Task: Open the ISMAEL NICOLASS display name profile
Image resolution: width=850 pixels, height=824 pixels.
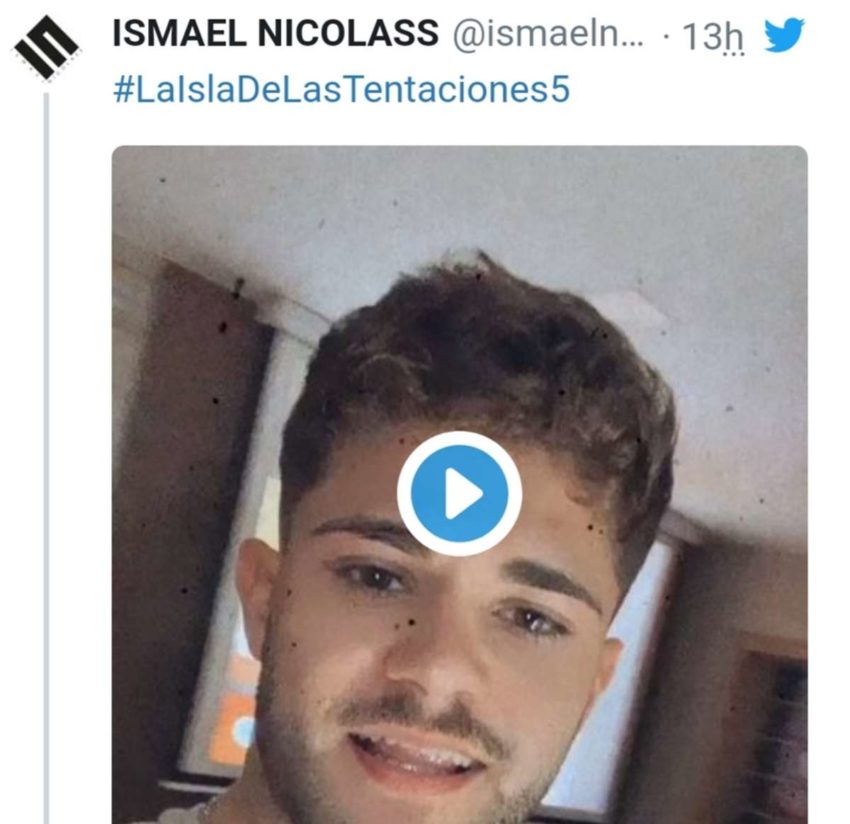Action: point(275,34)
